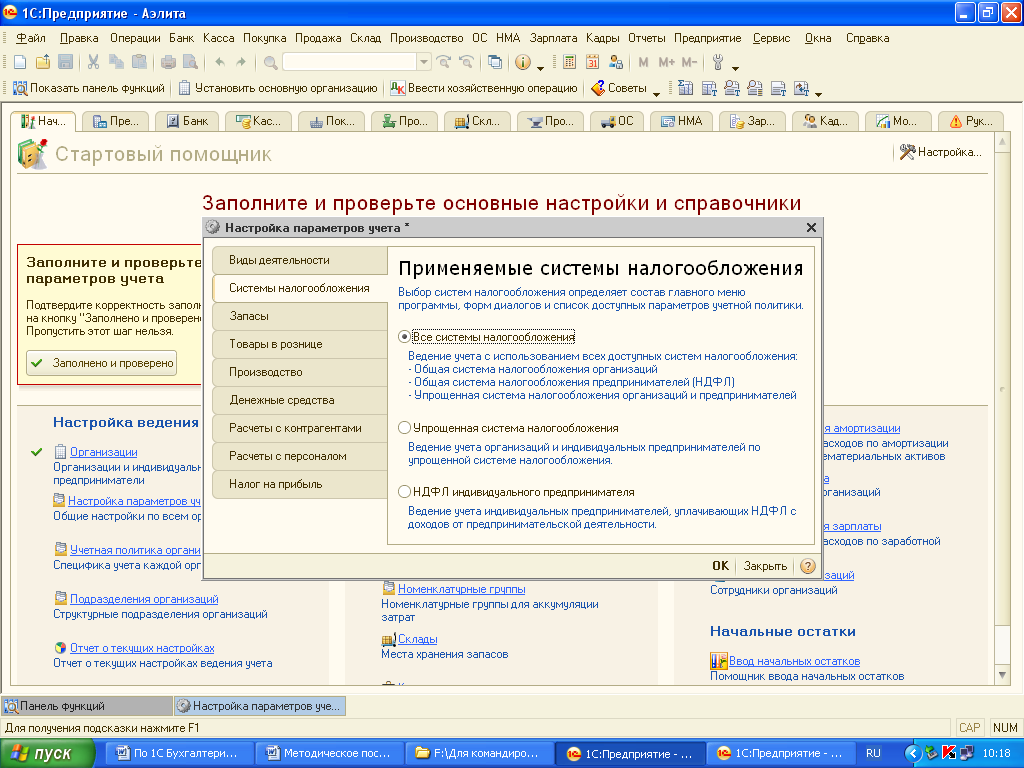Open the Calendar toolbar icon

592,62
